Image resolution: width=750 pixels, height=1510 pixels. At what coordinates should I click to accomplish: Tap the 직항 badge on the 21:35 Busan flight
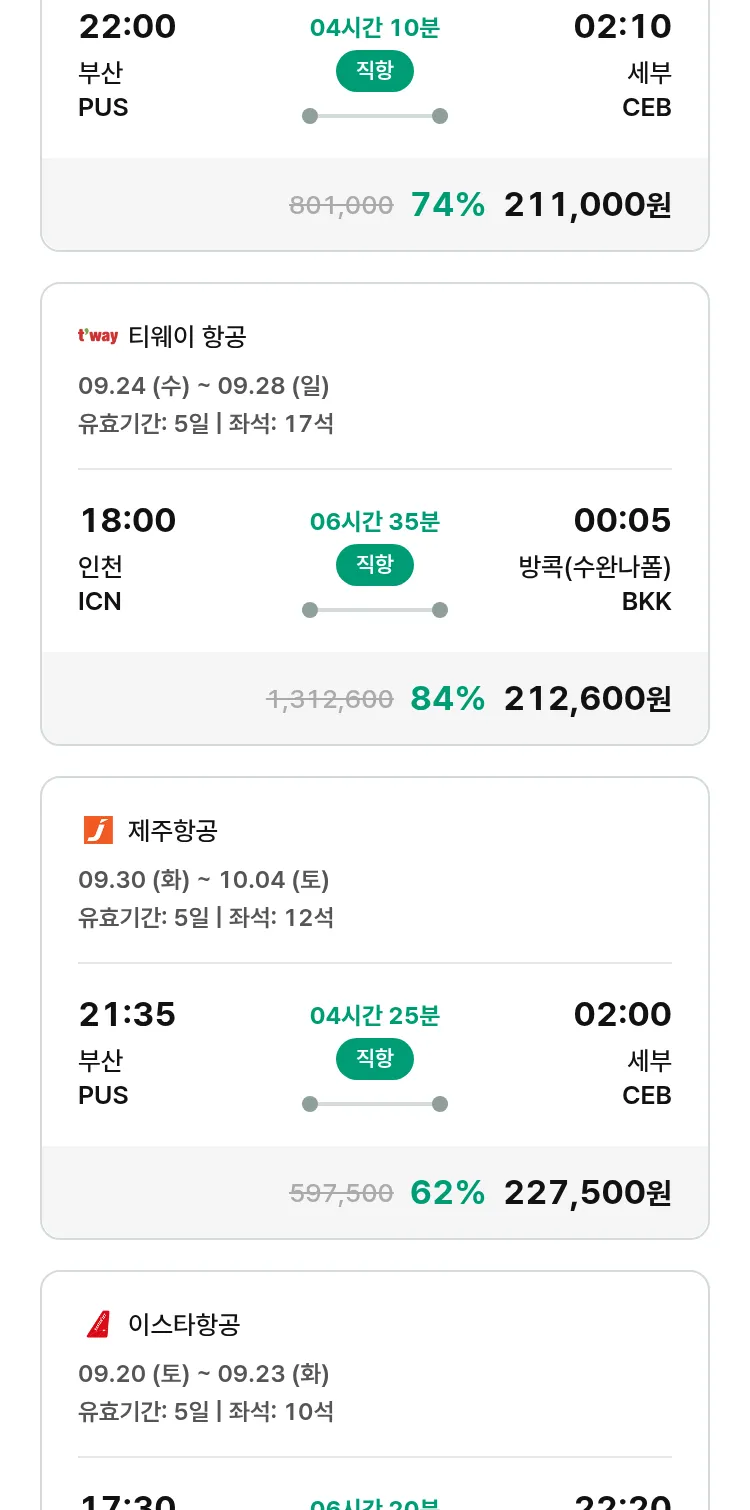coord(374,1059)
